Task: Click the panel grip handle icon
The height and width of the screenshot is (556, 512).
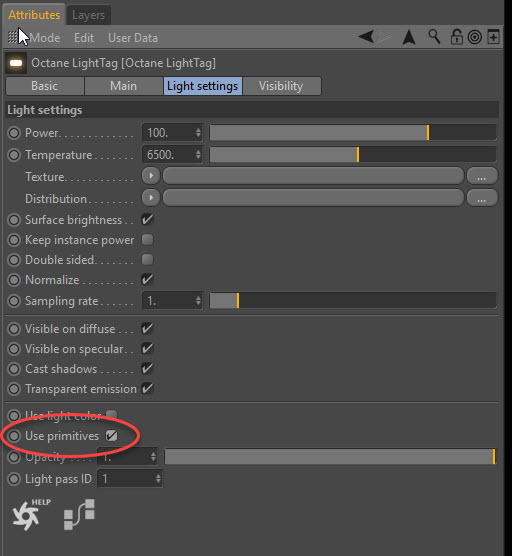Action: tap(12, 37)
